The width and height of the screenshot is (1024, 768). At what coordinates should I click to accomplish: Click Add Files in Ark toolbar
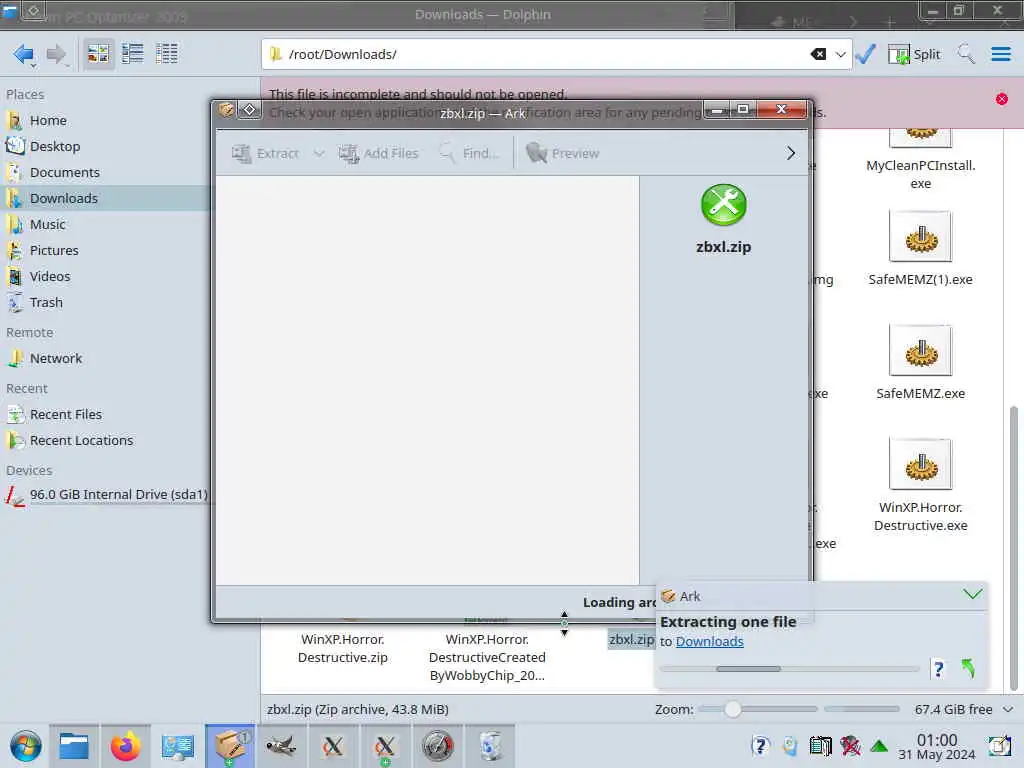(x=379, y=153)
